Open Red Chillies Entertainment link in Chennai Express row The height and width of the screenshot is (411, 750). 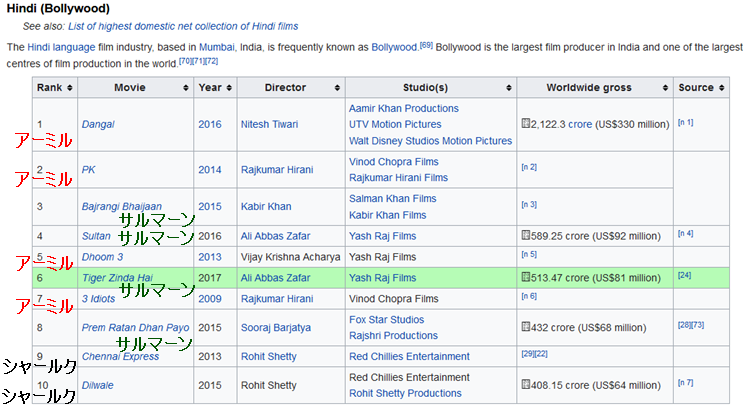(409, 356)
